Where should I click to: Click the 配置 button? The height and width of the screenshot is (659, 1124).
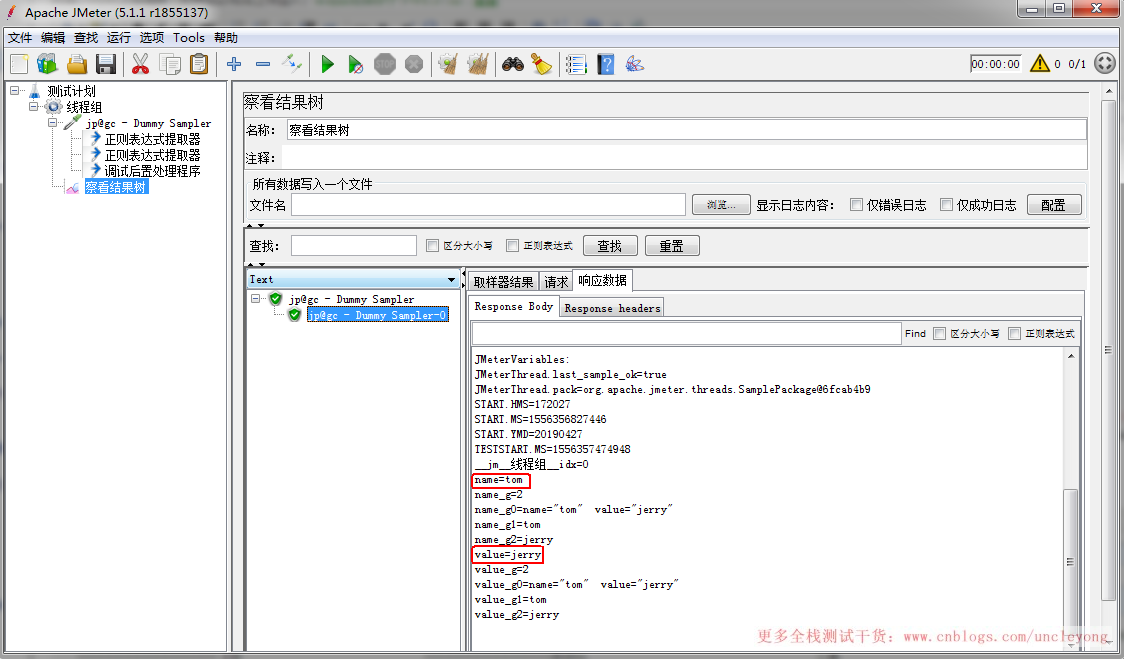click(x=1054, y=204)
